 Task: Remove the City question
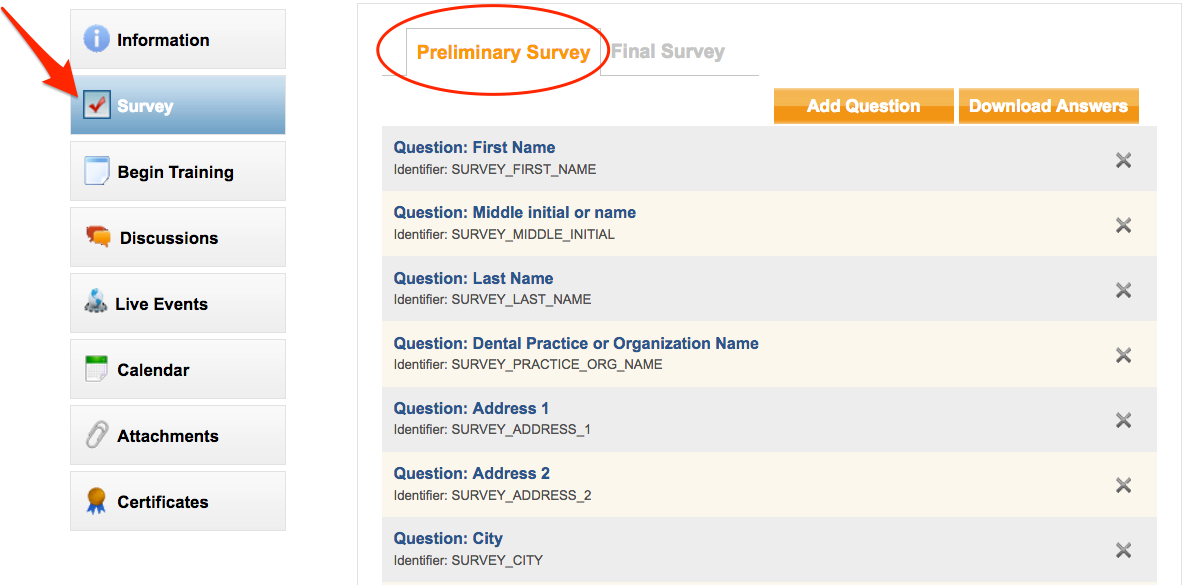[x=1123, y=550]
